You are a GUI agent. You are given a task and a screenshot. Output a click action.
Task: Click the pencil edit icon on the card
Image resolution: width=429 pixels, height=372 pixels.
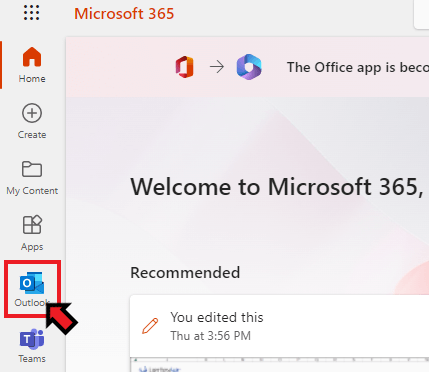pos(150,326)
